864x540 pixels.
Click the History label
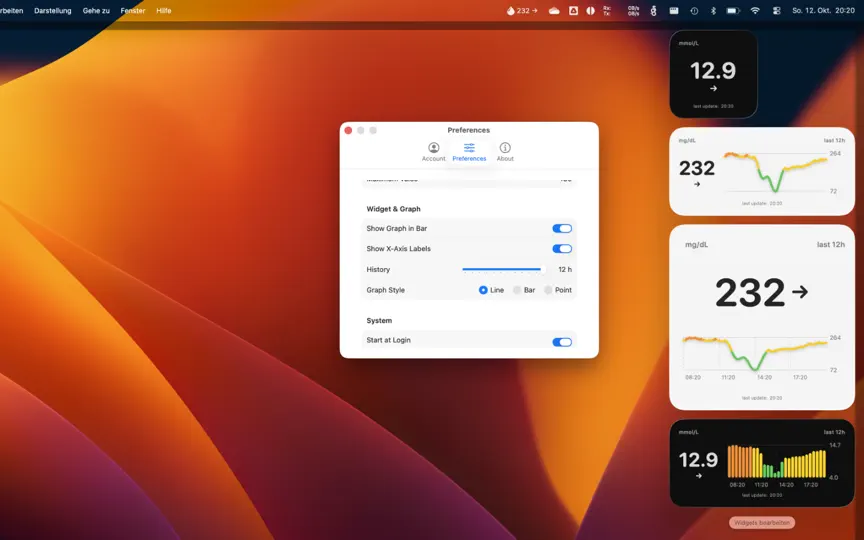(378, 269)
